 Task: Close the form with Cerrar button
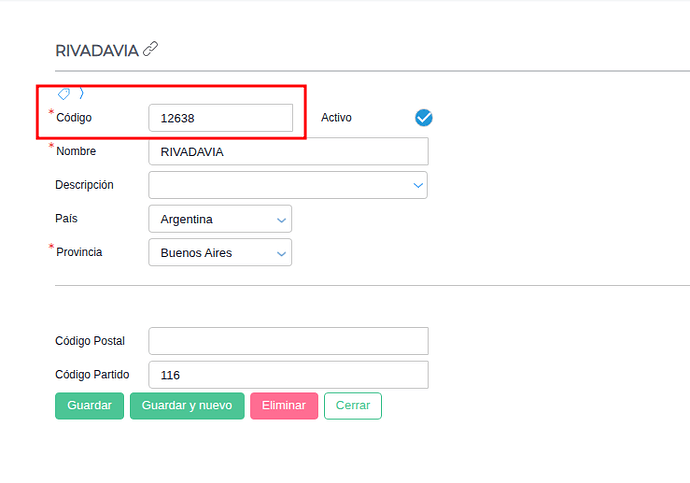point(353,406)
